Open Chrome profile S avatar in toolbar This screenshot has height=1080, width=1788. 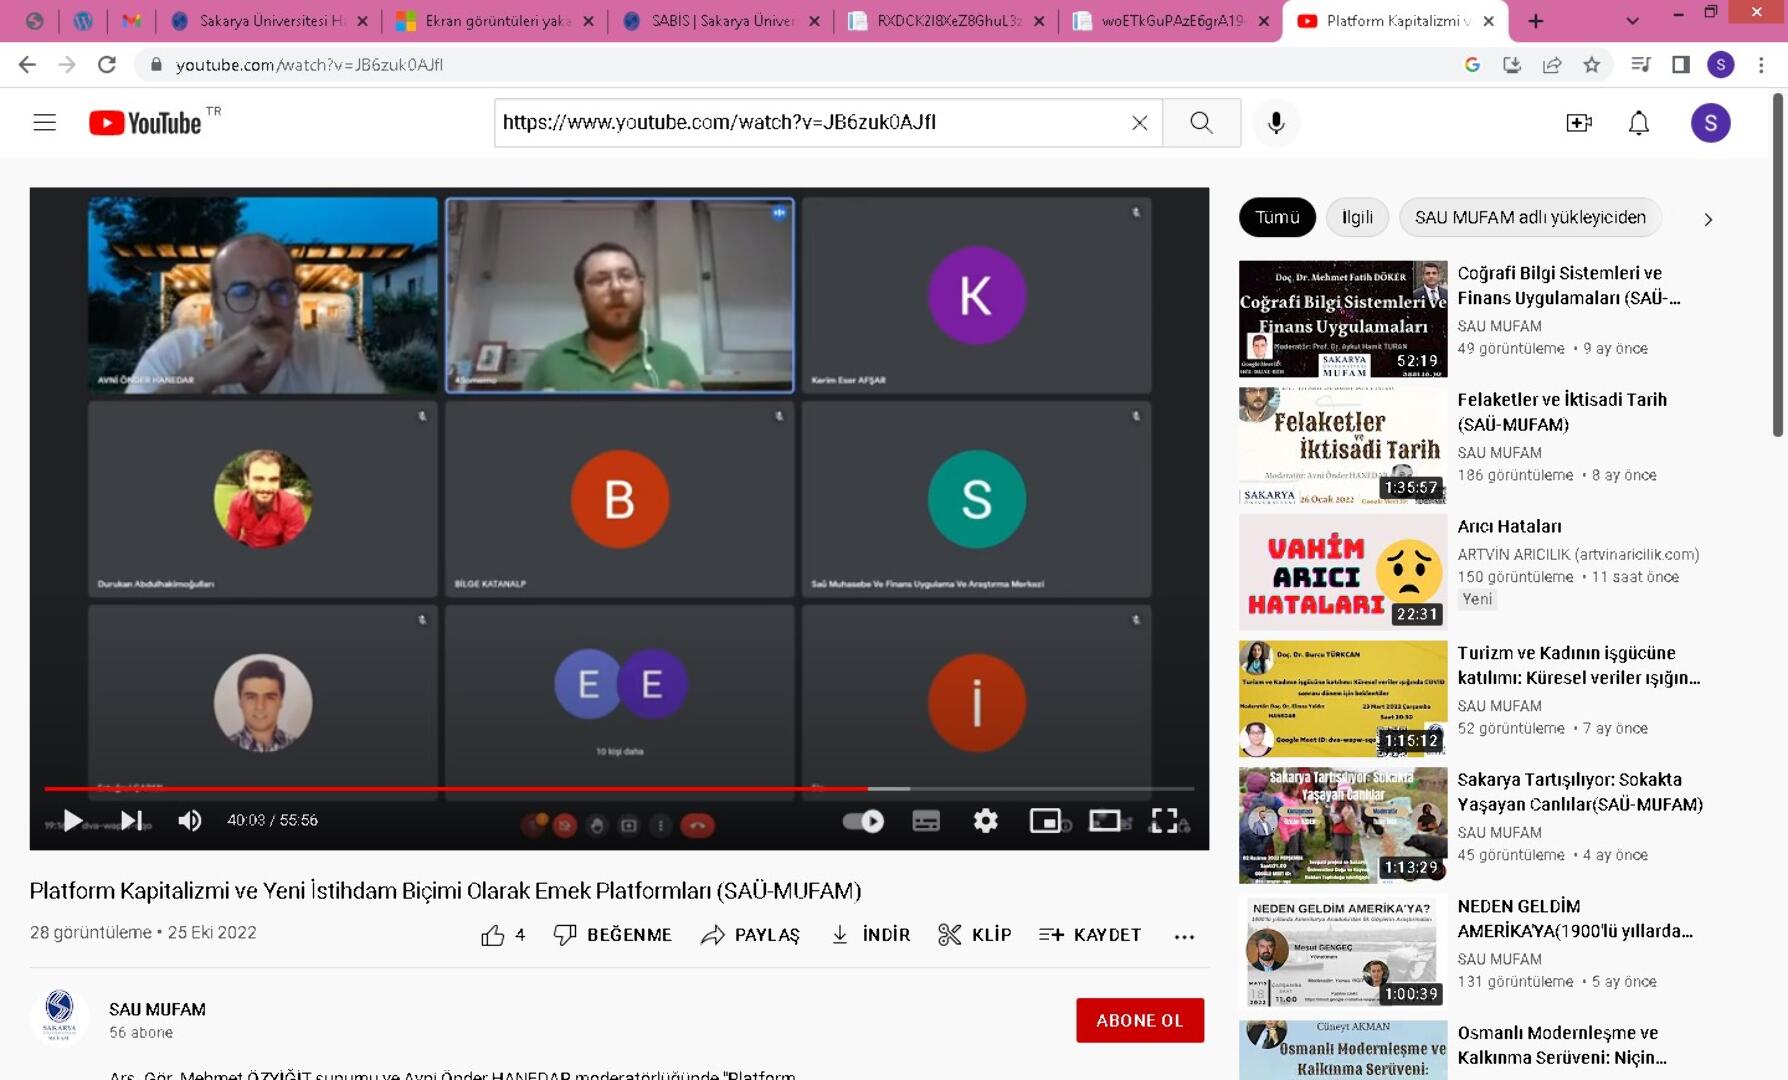[1720, 65]
